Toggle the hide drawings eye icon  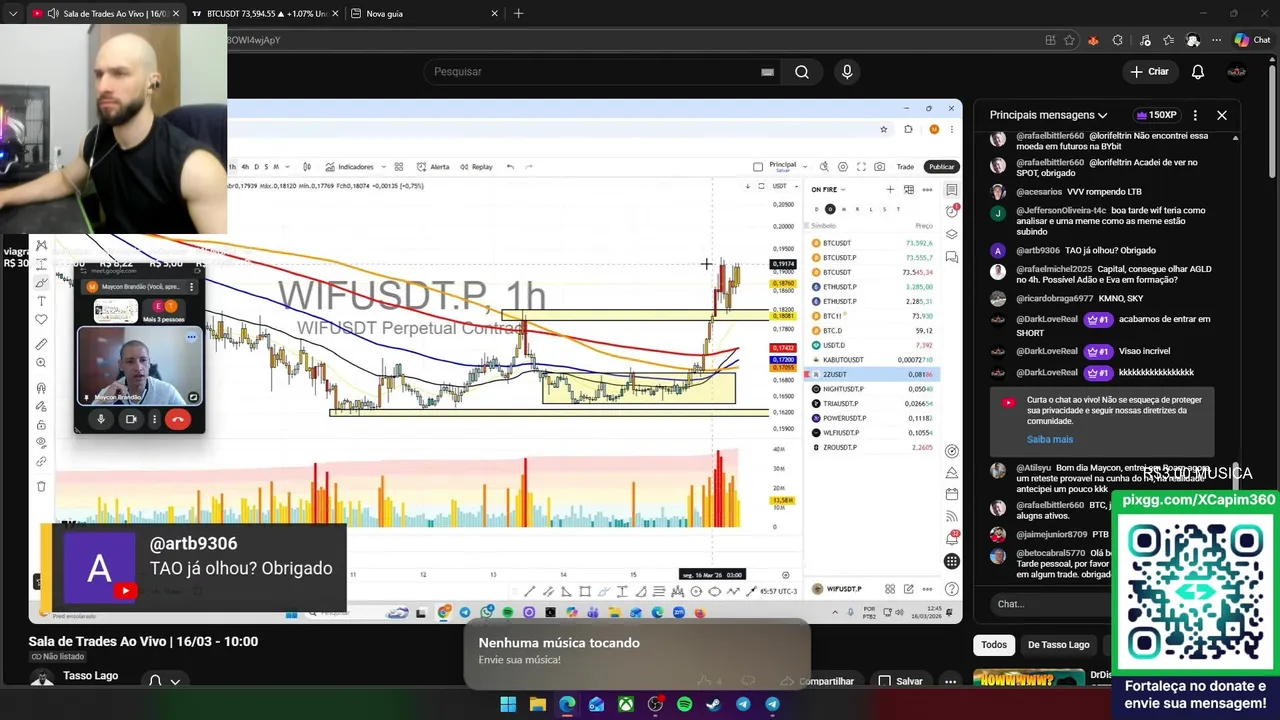click(x=41, y=442)
